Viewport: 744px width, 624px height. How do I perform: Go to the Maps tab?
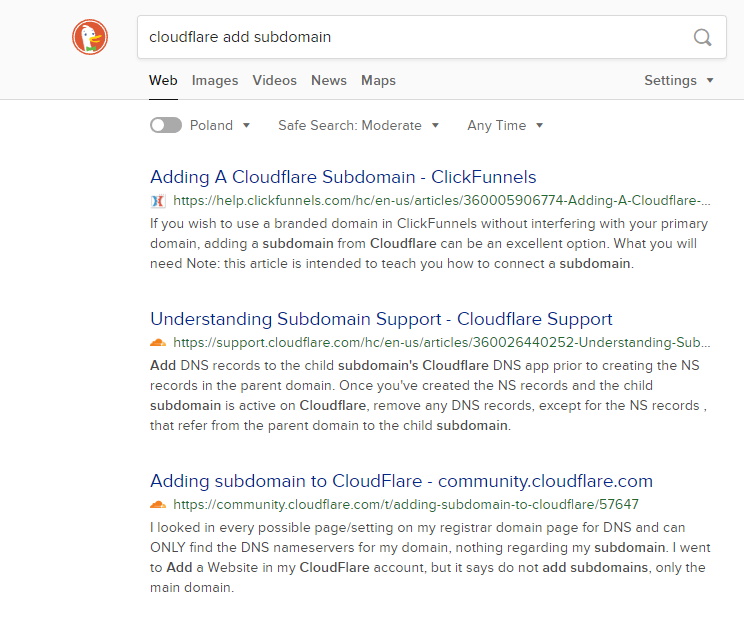[x=378, y=81]
